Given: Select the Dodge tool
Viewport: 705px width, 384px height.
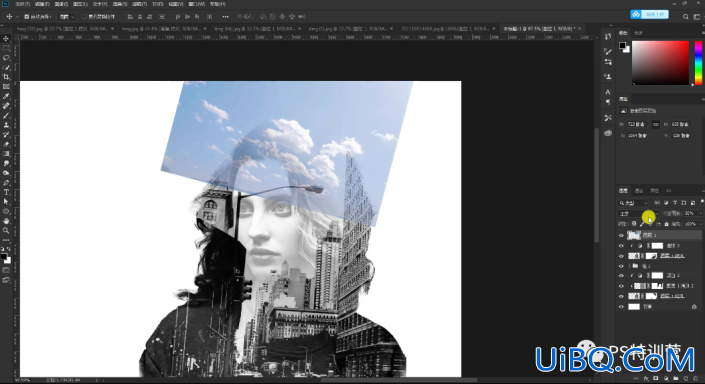Looking at the screenshot, I should tap(6, 173).
